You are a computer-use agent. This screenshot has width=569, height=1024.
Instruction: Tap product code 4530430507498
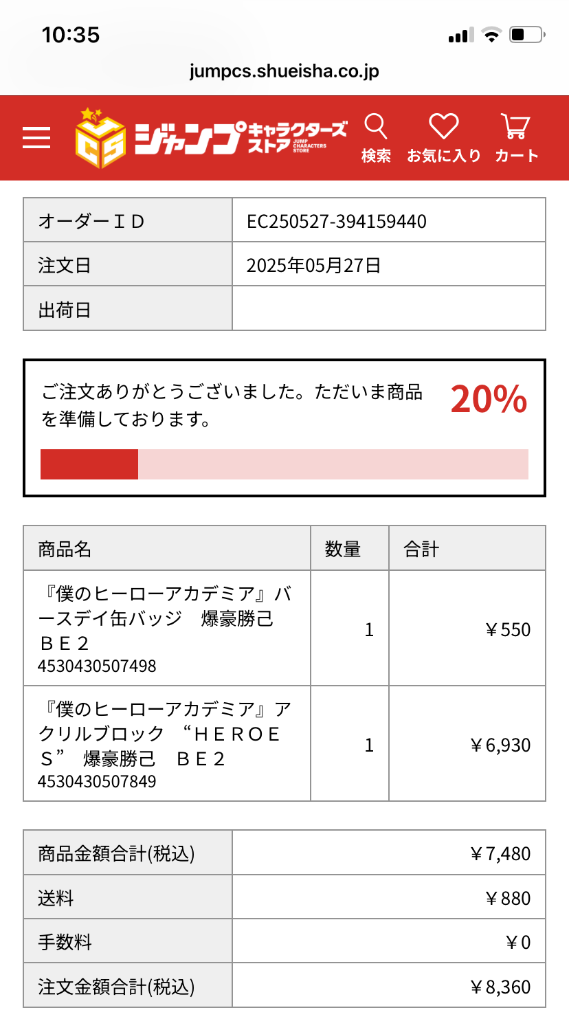pos(97,666)
